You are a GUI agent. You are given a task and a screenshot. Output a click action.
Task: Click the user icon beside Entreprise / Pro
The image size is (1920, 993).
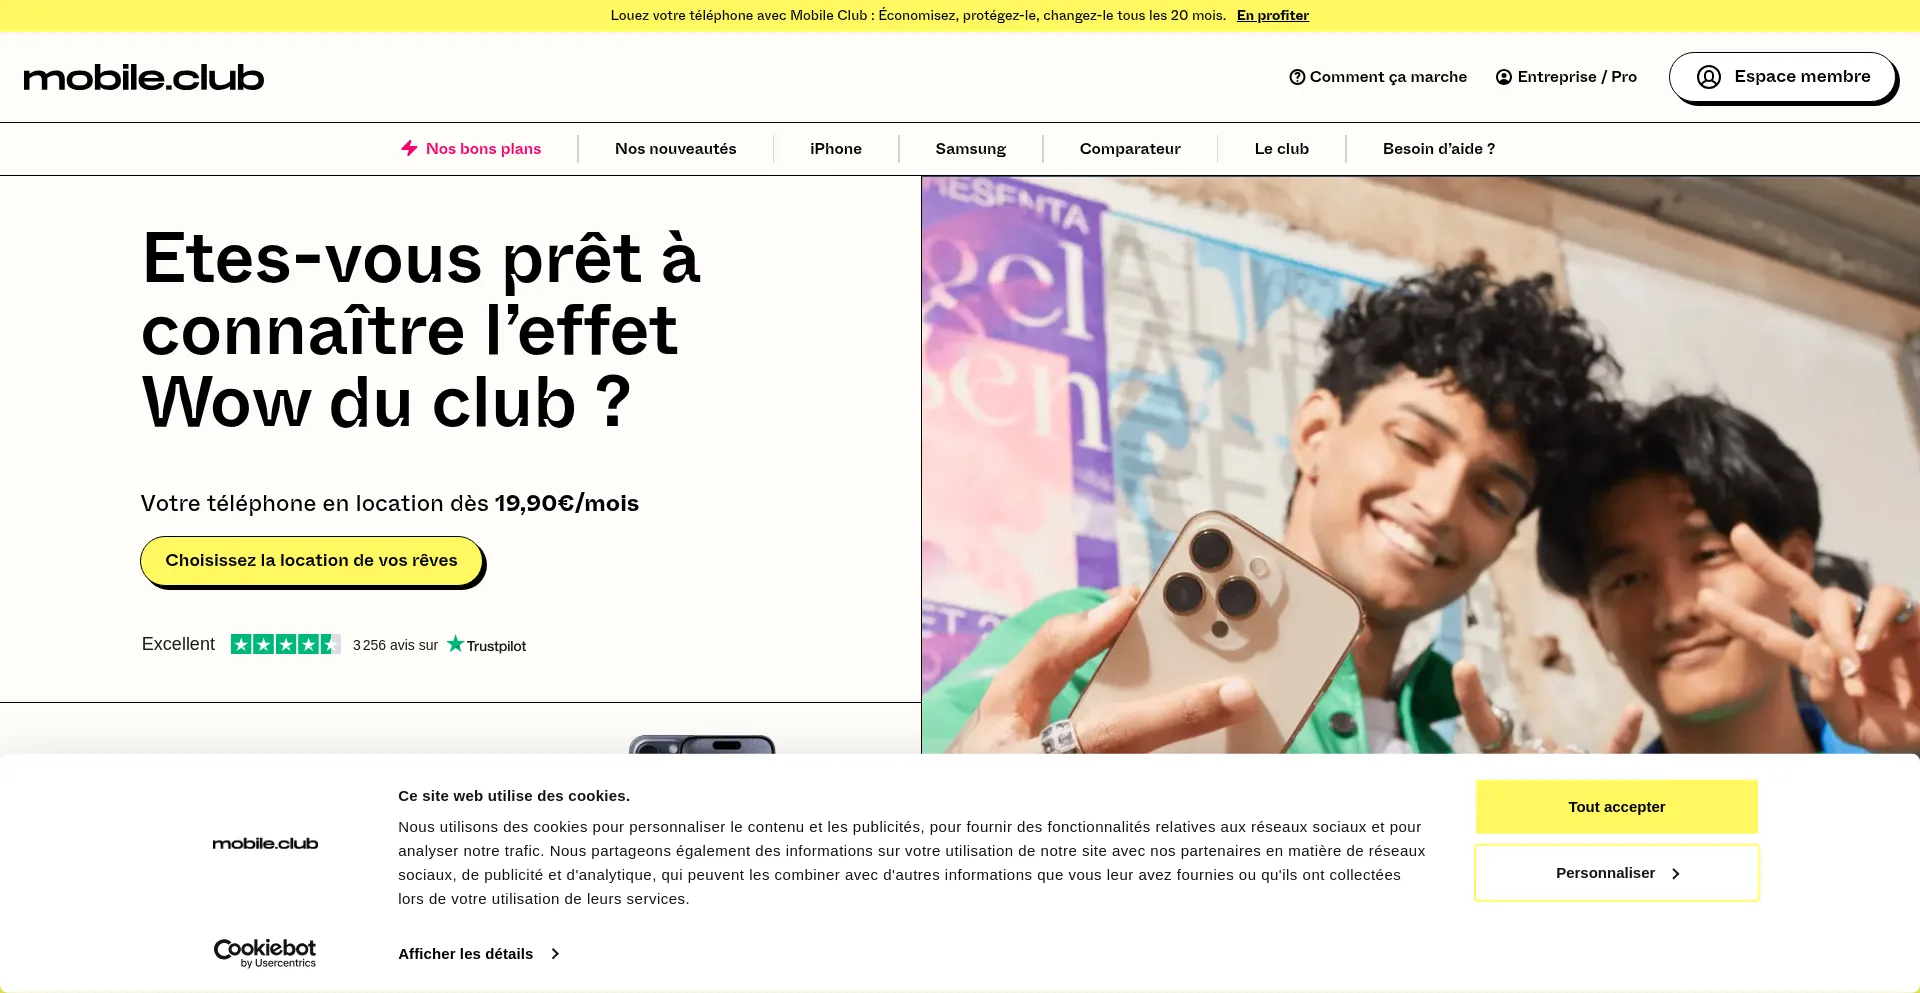(1504, 77)
